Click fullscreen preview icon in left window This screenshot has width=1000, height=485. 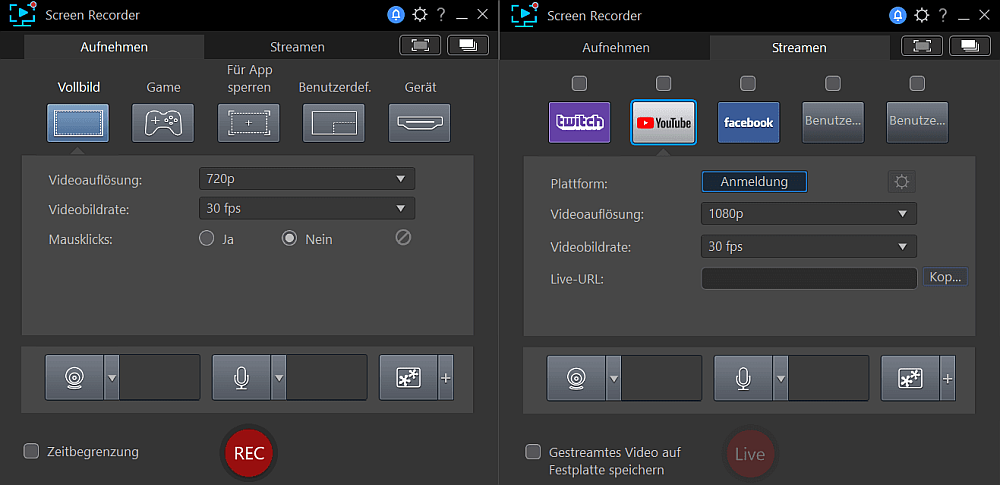pyautogui.click(x=420, y=45)
